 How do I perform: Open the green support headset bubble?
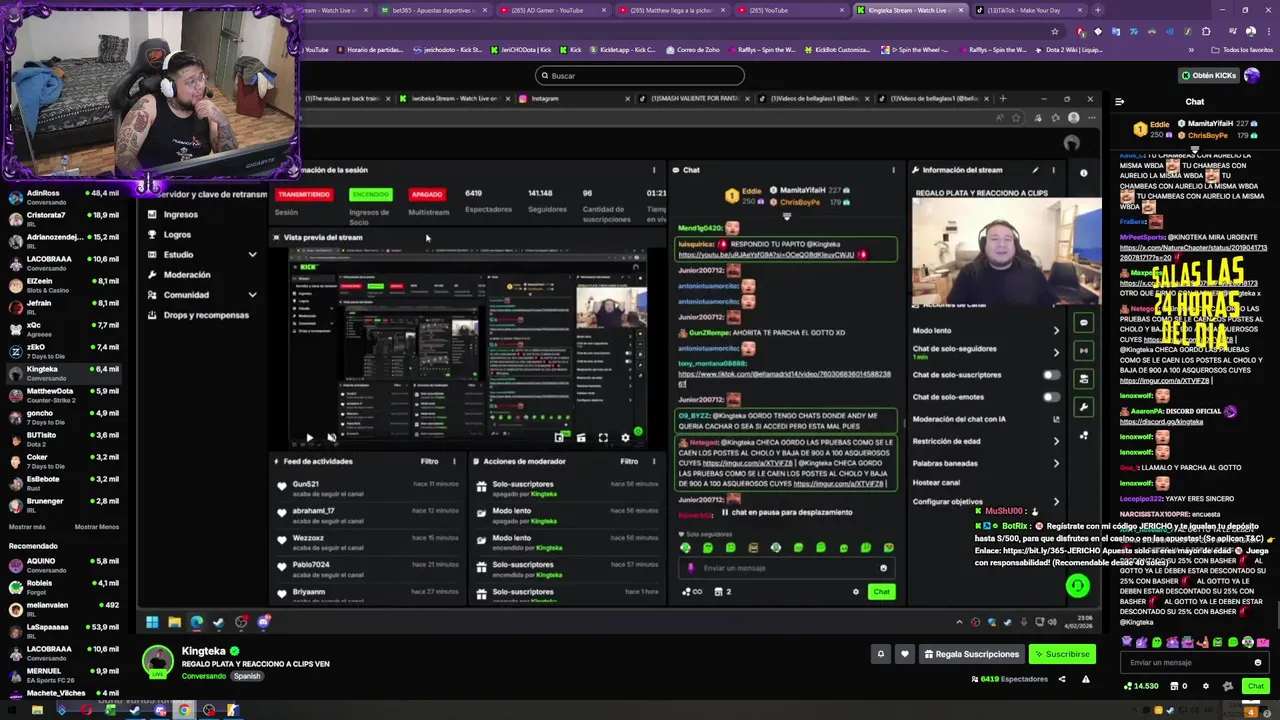pyautogui.click(x=1077, y=585)
